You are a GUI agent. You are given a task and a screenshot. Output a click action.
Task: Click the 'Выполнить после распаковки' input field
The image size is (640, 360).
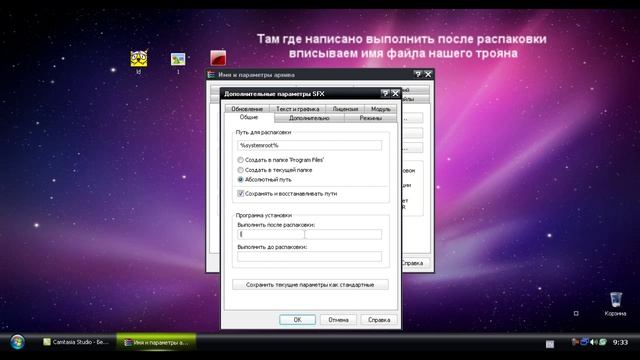tap(309, 234)
